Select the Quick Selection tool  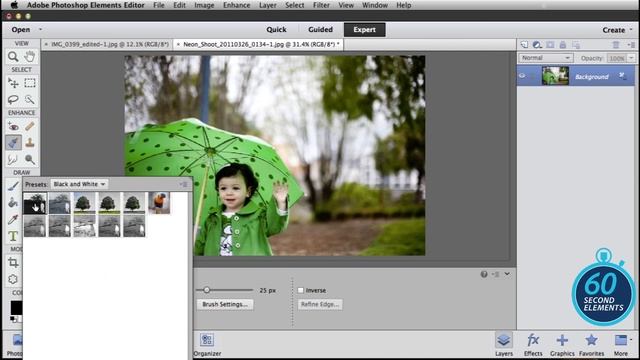click(29, 99)
